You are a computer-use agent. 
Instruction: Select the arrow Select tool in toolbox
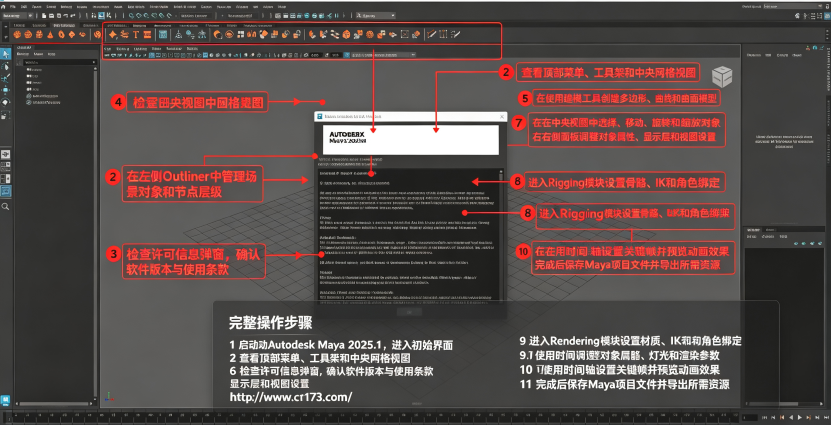(x=5, y=54)
